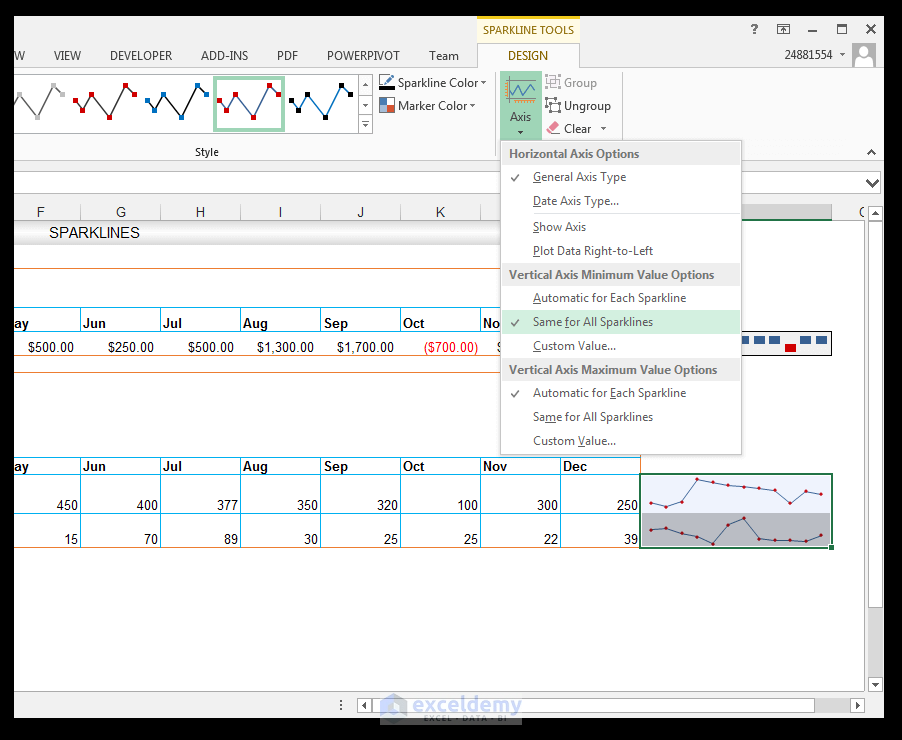Viewport: 902px width, 740px height.
Task: Open the Clear dropdown arrow
Action: pyautogui.click(x=603, y=129)
